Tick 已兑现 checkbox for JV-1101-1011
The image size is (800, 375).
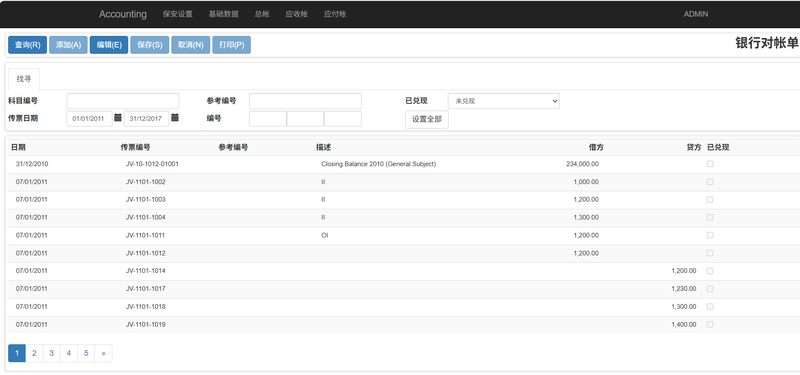point(710,235)
